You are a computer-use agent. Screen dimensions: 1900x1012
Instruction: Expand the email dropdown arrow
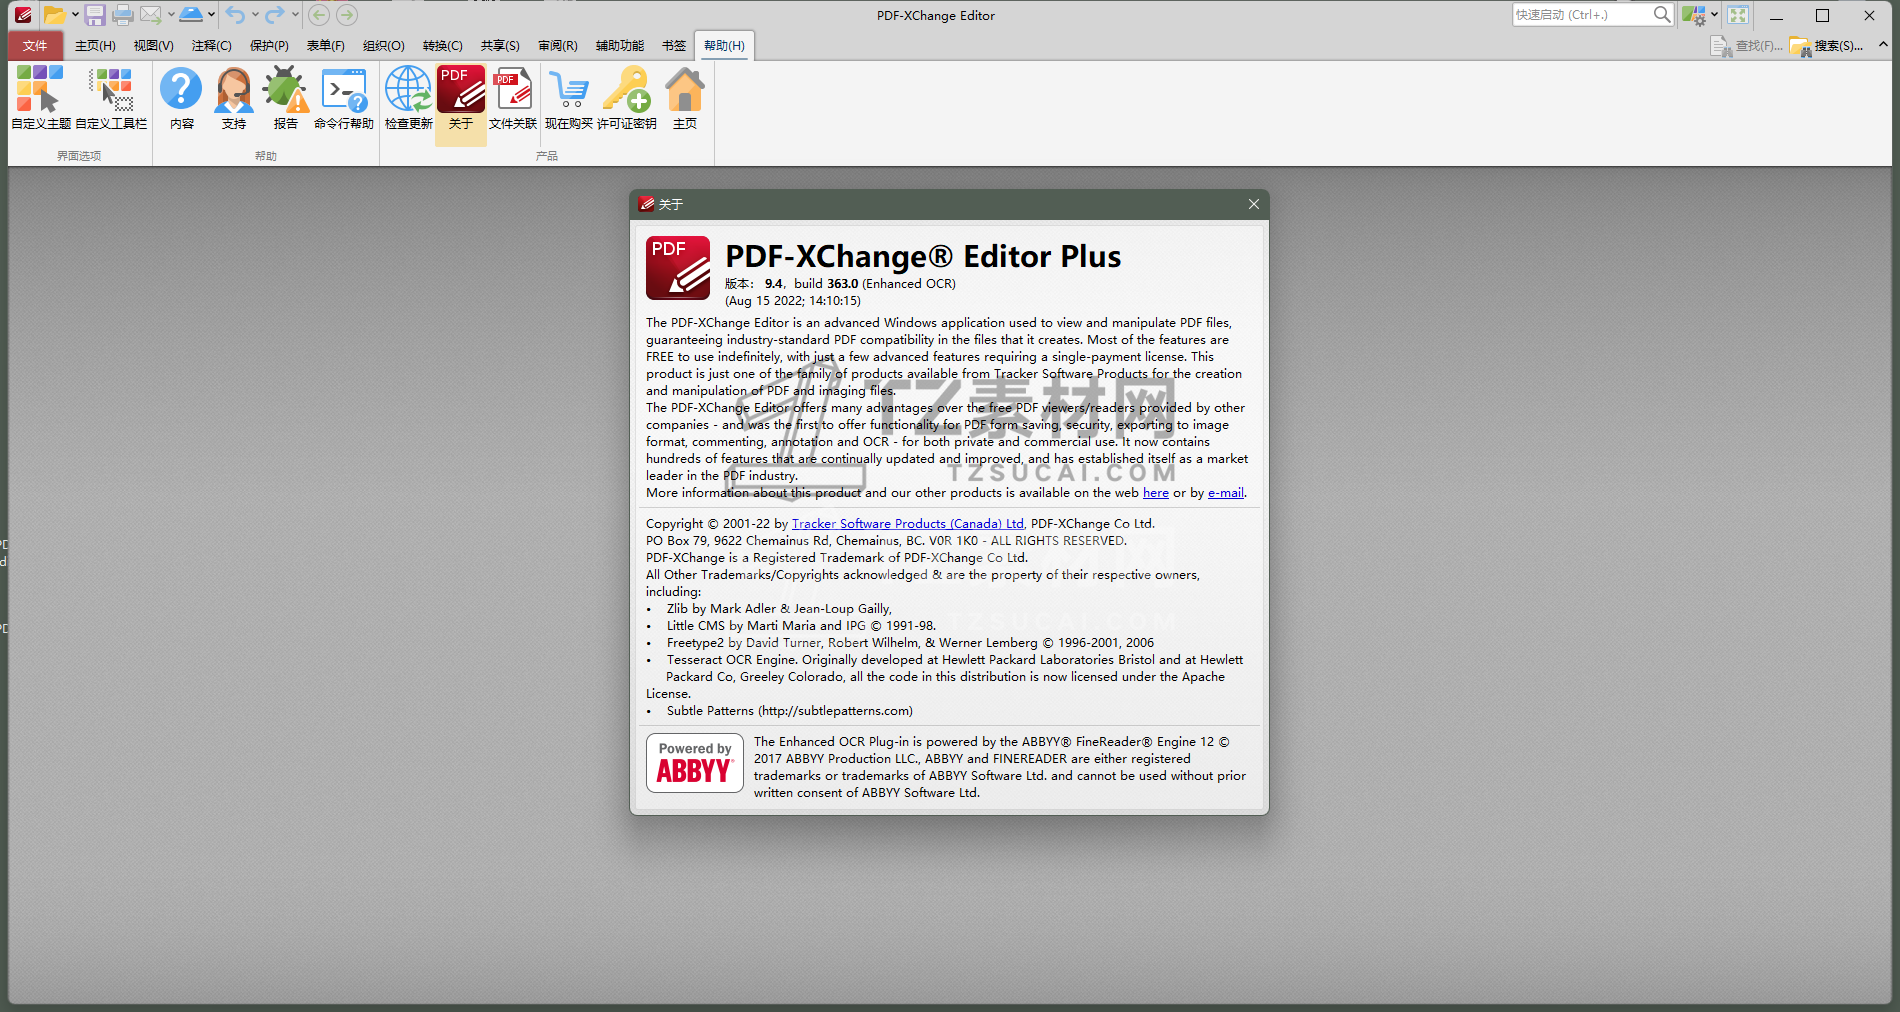171,15
